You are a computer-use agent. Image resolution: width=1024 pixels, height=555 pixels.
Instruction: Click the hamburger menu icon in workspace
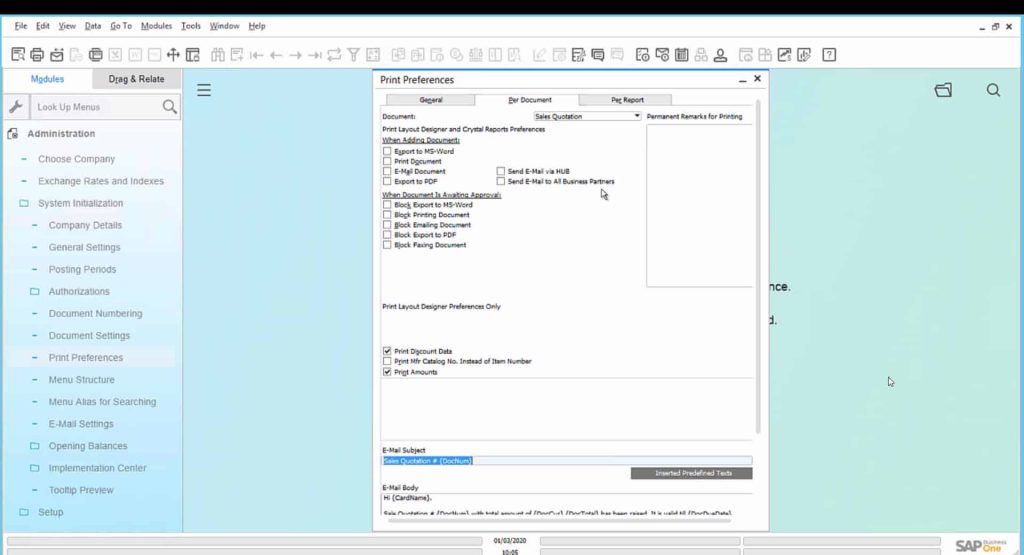pyautogui.click(x=204, y=90)
